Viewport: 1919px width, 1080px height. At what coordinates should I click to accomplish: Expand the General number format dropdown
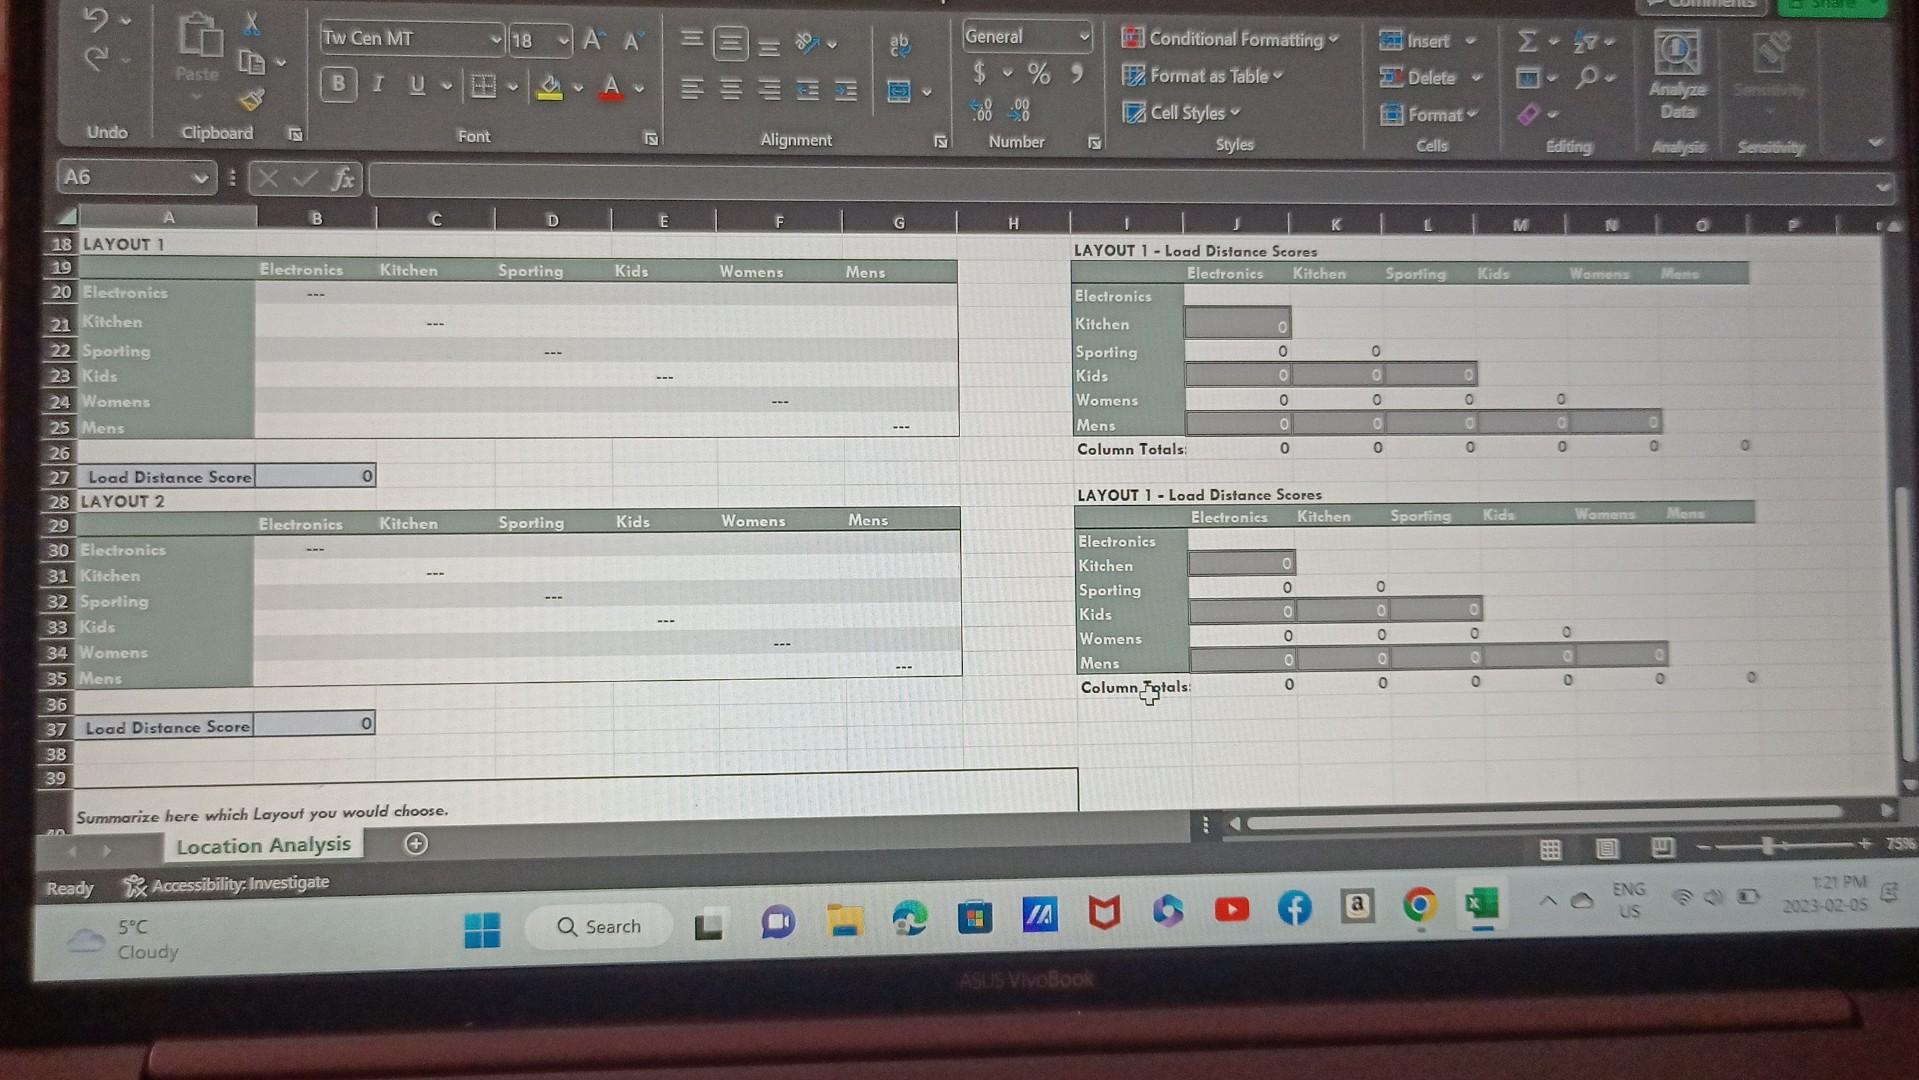[x=1083, y=37]
